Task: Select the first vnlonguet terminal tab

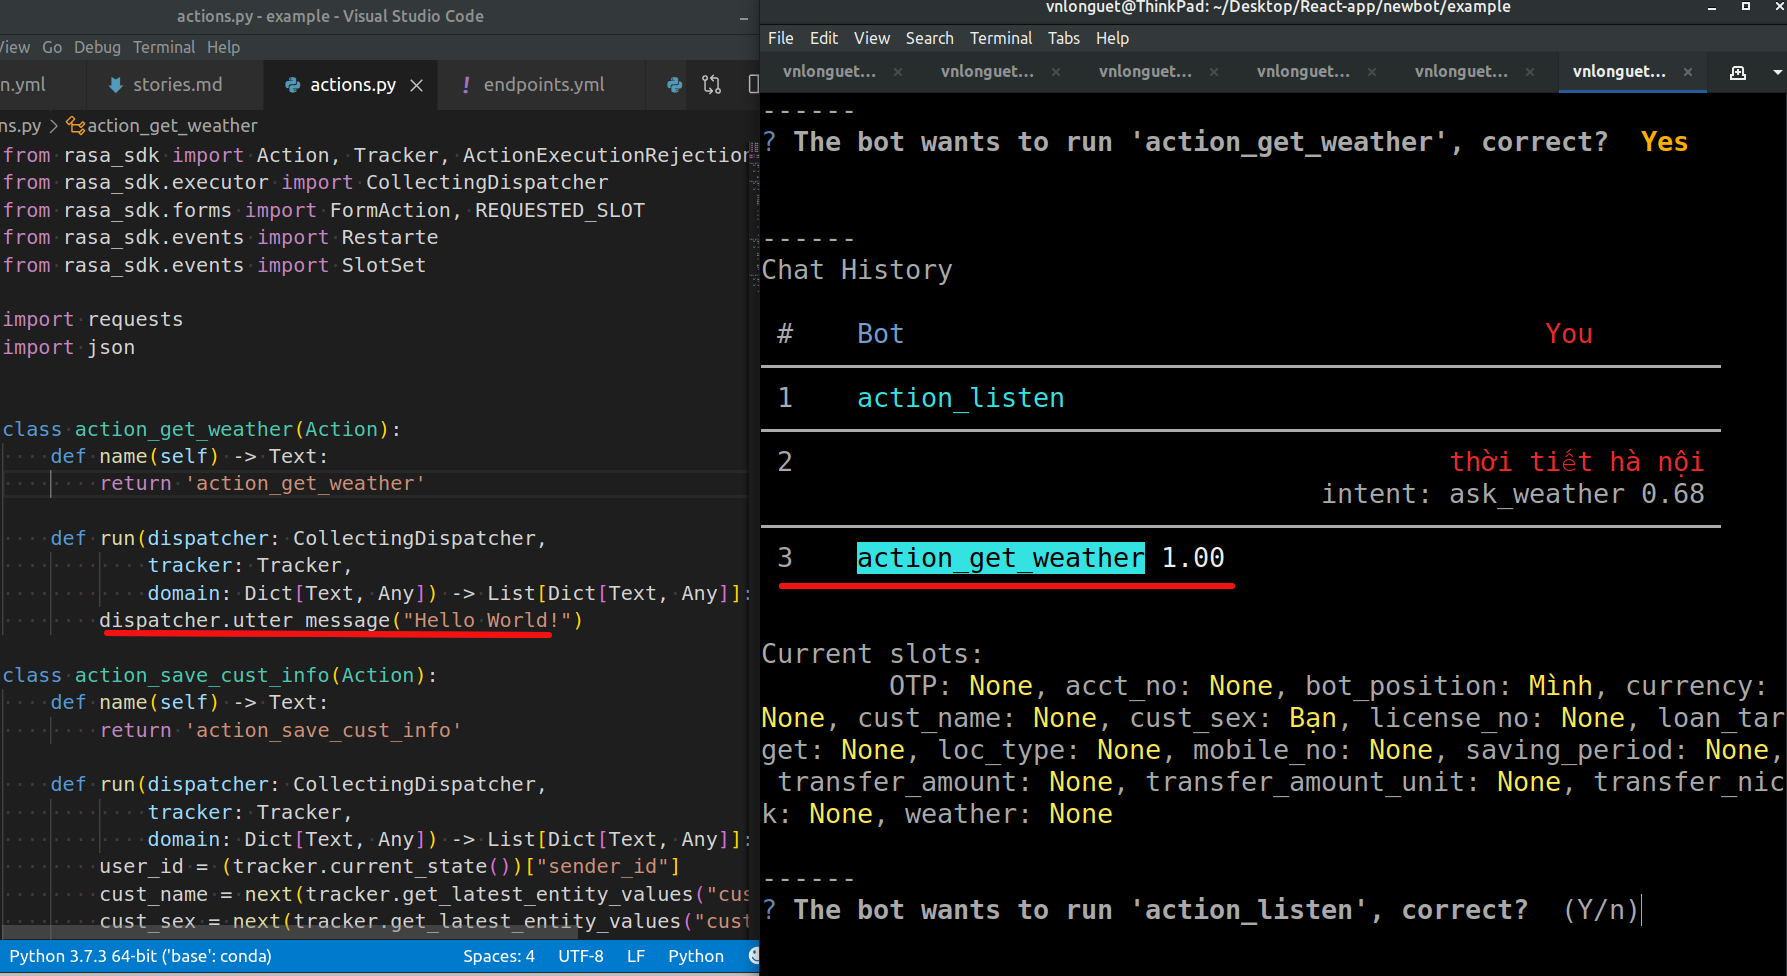Action: [829, 72]
